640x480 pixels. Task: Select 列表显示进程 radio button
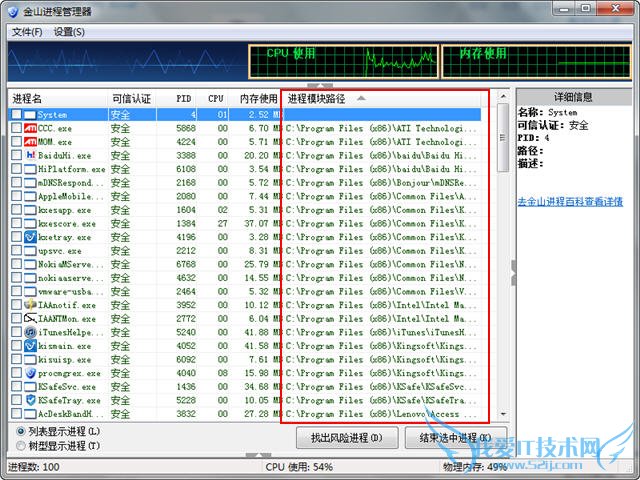tap(20, 431)
